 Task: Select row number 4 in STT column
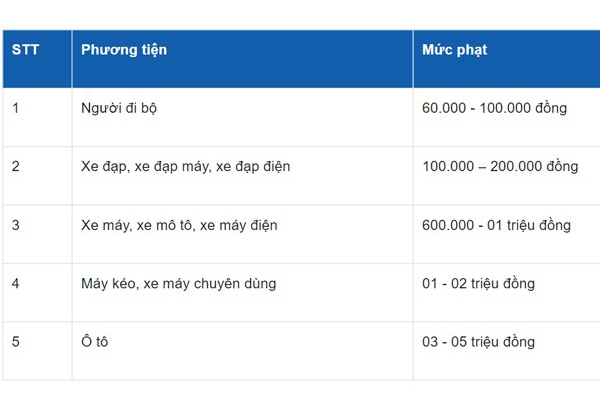point(16,283)
